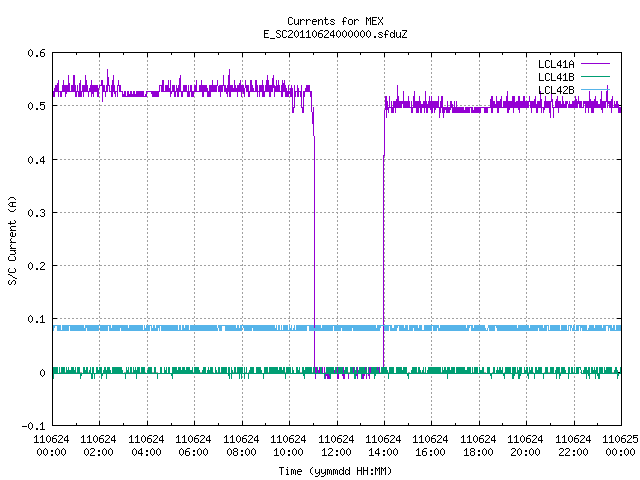Screen dimensions: 640x480
Task: Click the 110624 10:00 x-axis tick label
Action: [x=289, y=446]
